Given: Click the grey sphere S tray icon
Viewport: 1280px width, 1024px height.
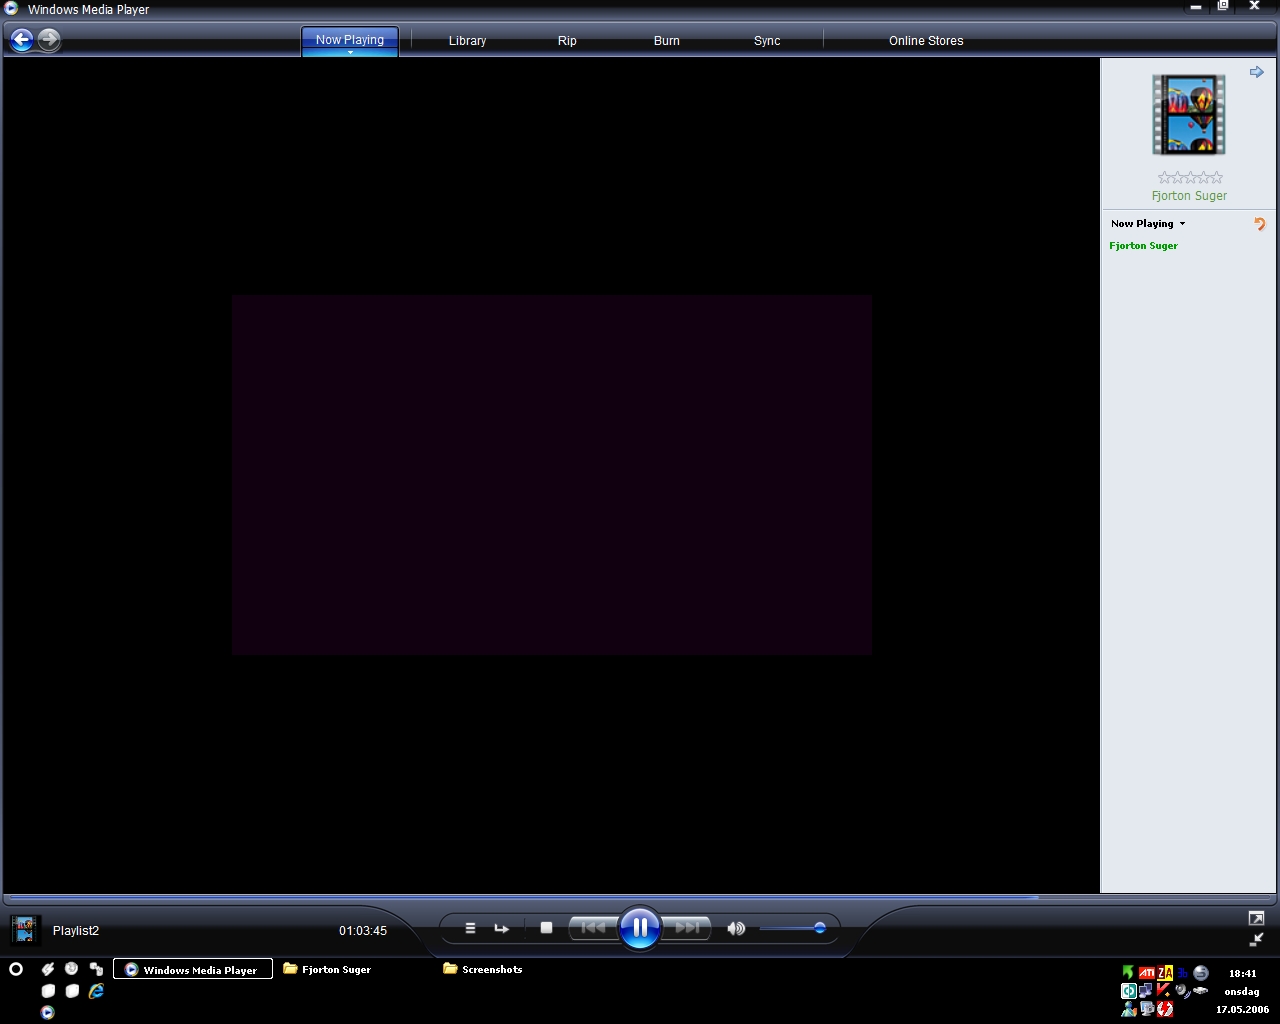Looking at the screenshot, I should coord(1201,972).
